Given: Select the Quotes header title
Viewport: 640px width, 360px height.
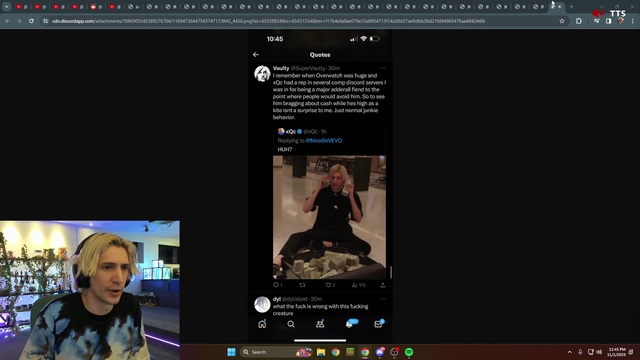Looking at the screenshot, I should point(320,54).
